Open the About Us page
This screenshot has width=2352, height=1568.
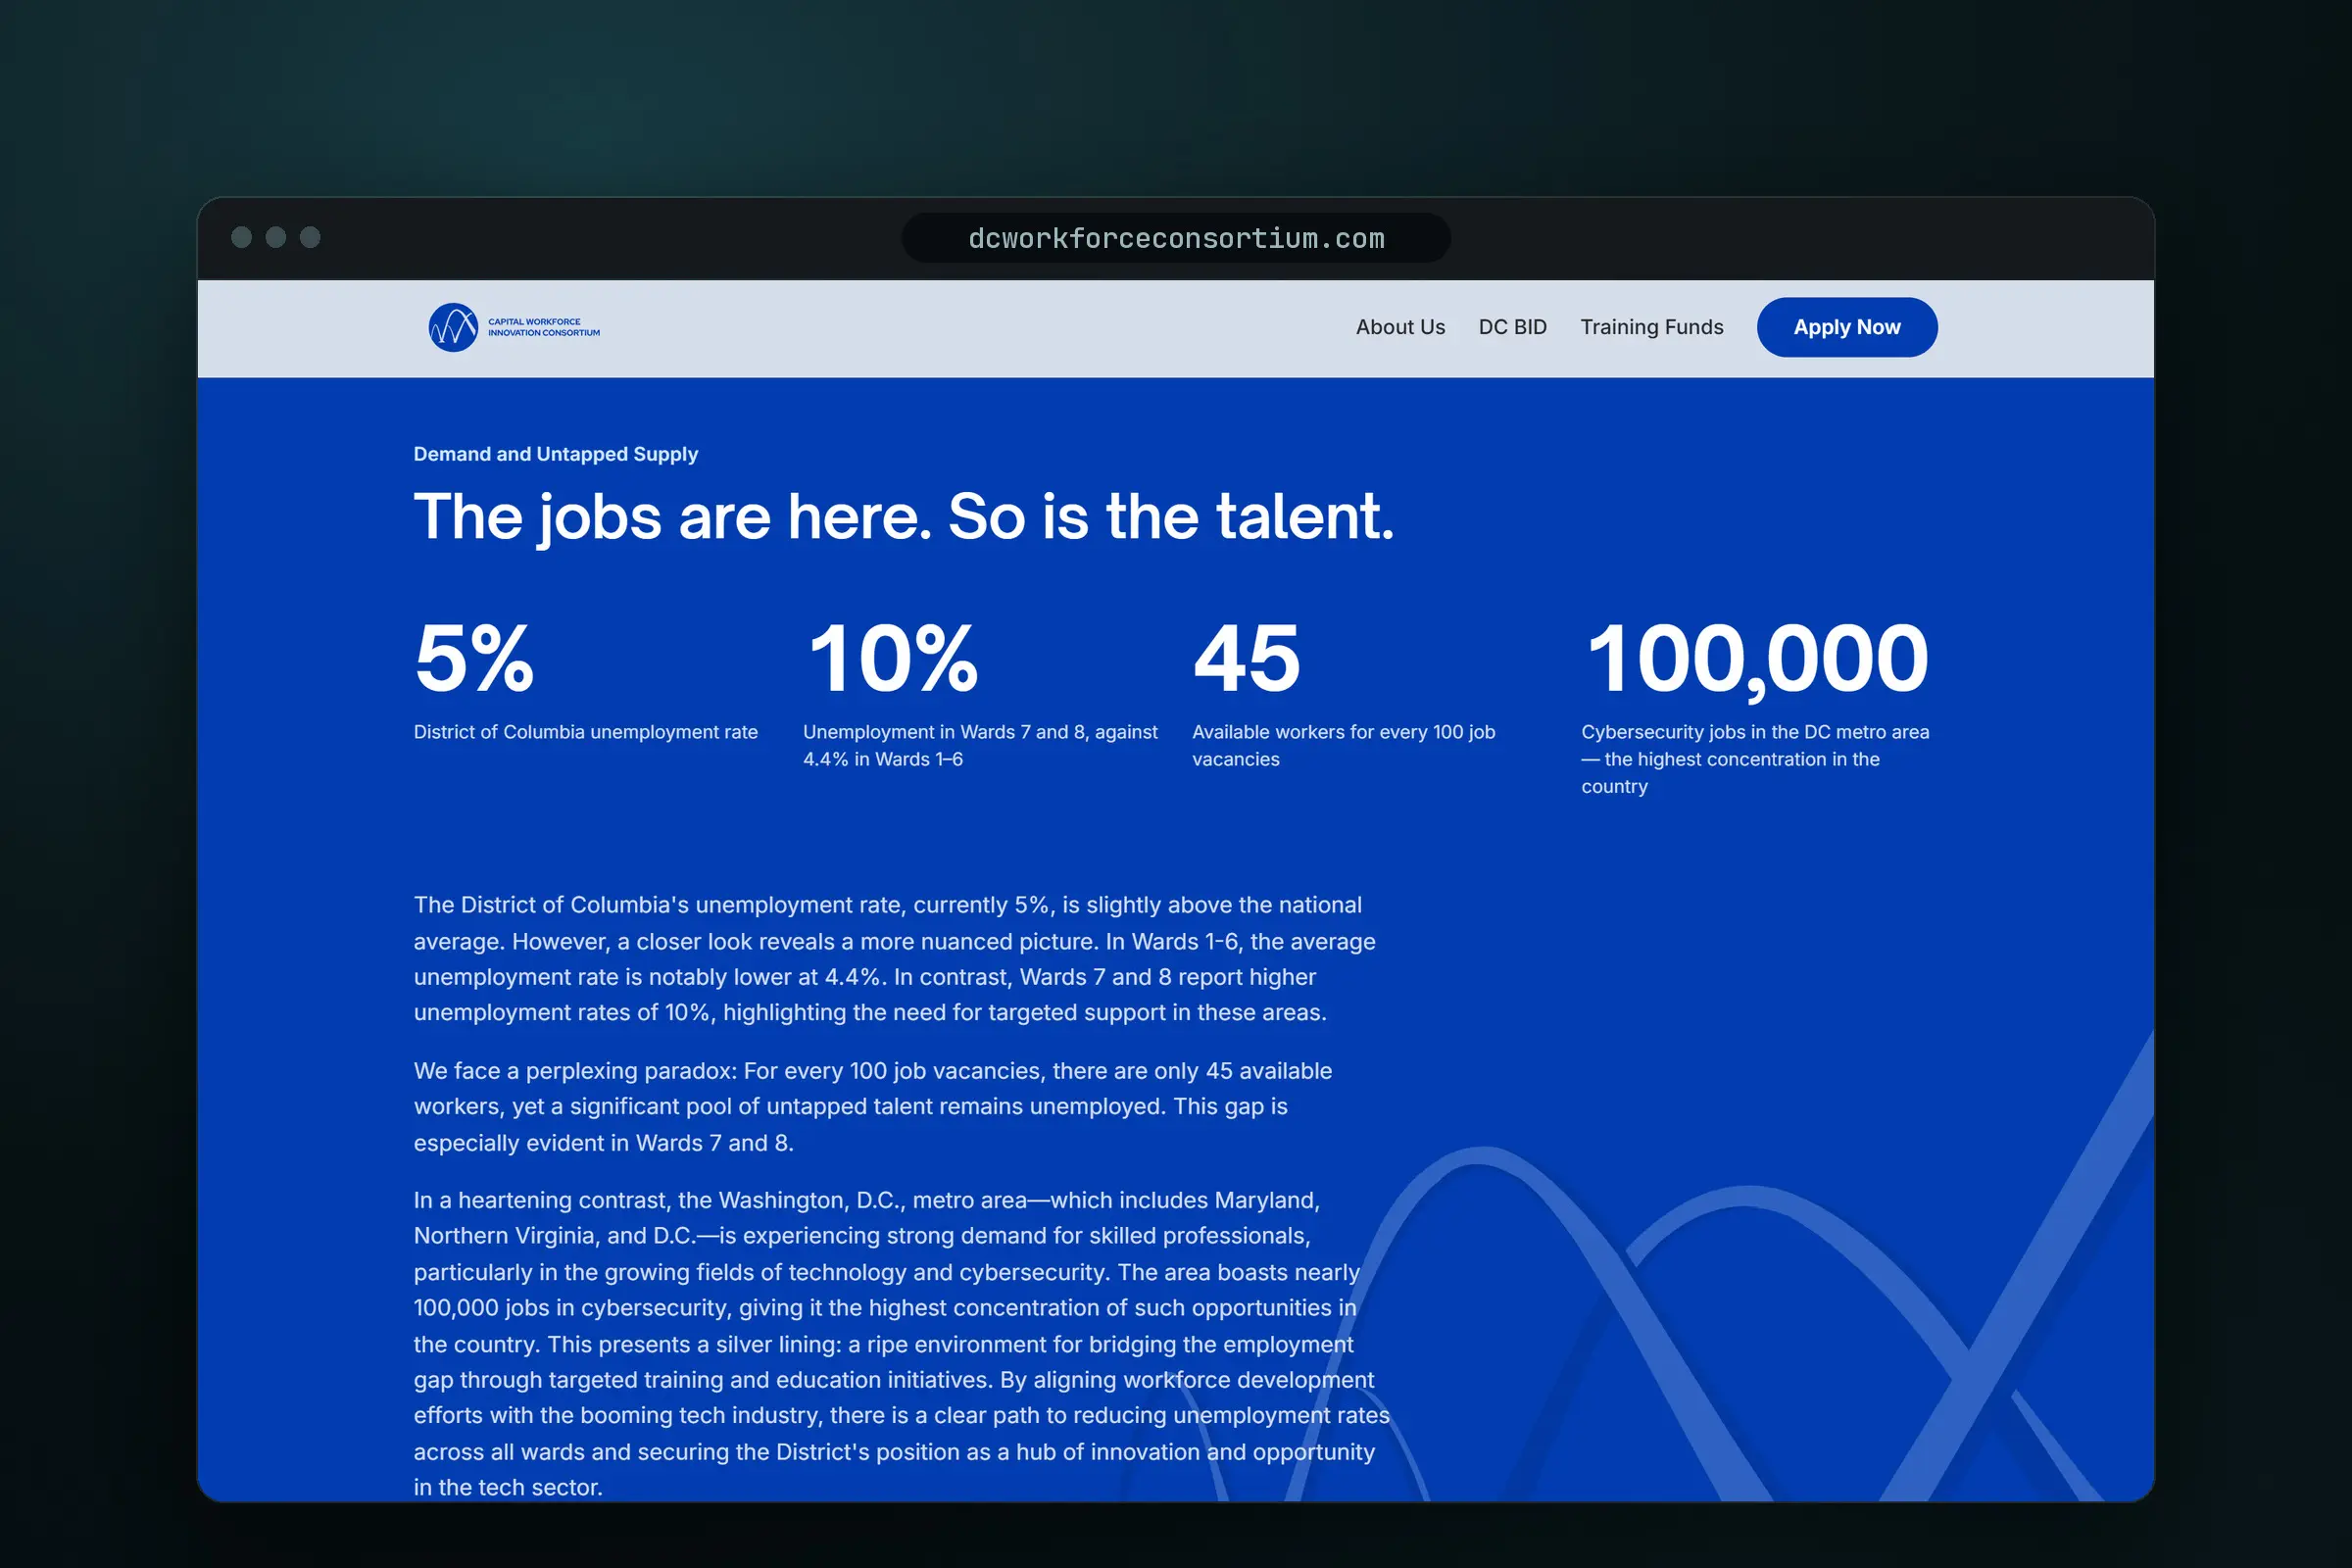(1400, 327)
